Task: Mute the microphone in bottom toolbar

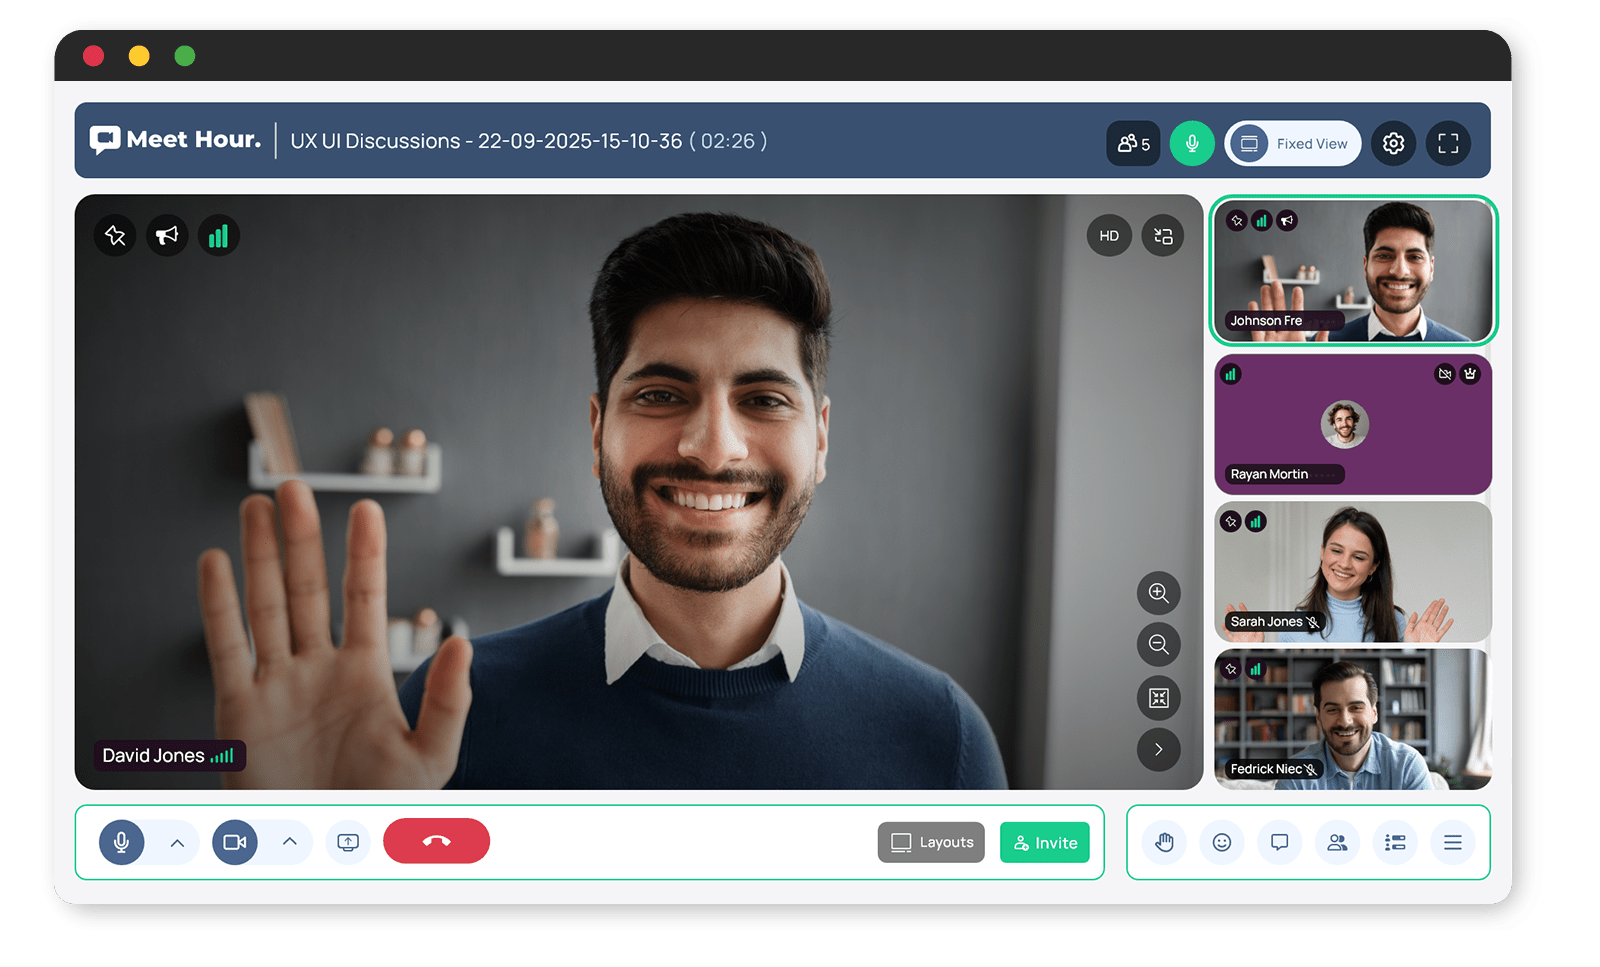Action: [x=122, y=843]
